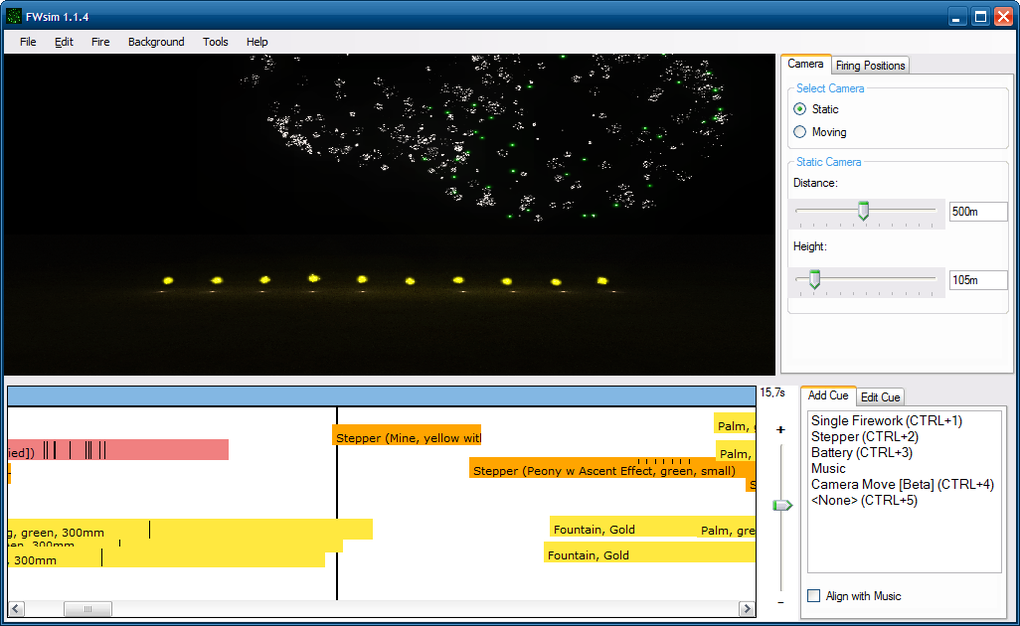Enable the Align with Music checkbox
1020x626 pixels.
point(814,595)
